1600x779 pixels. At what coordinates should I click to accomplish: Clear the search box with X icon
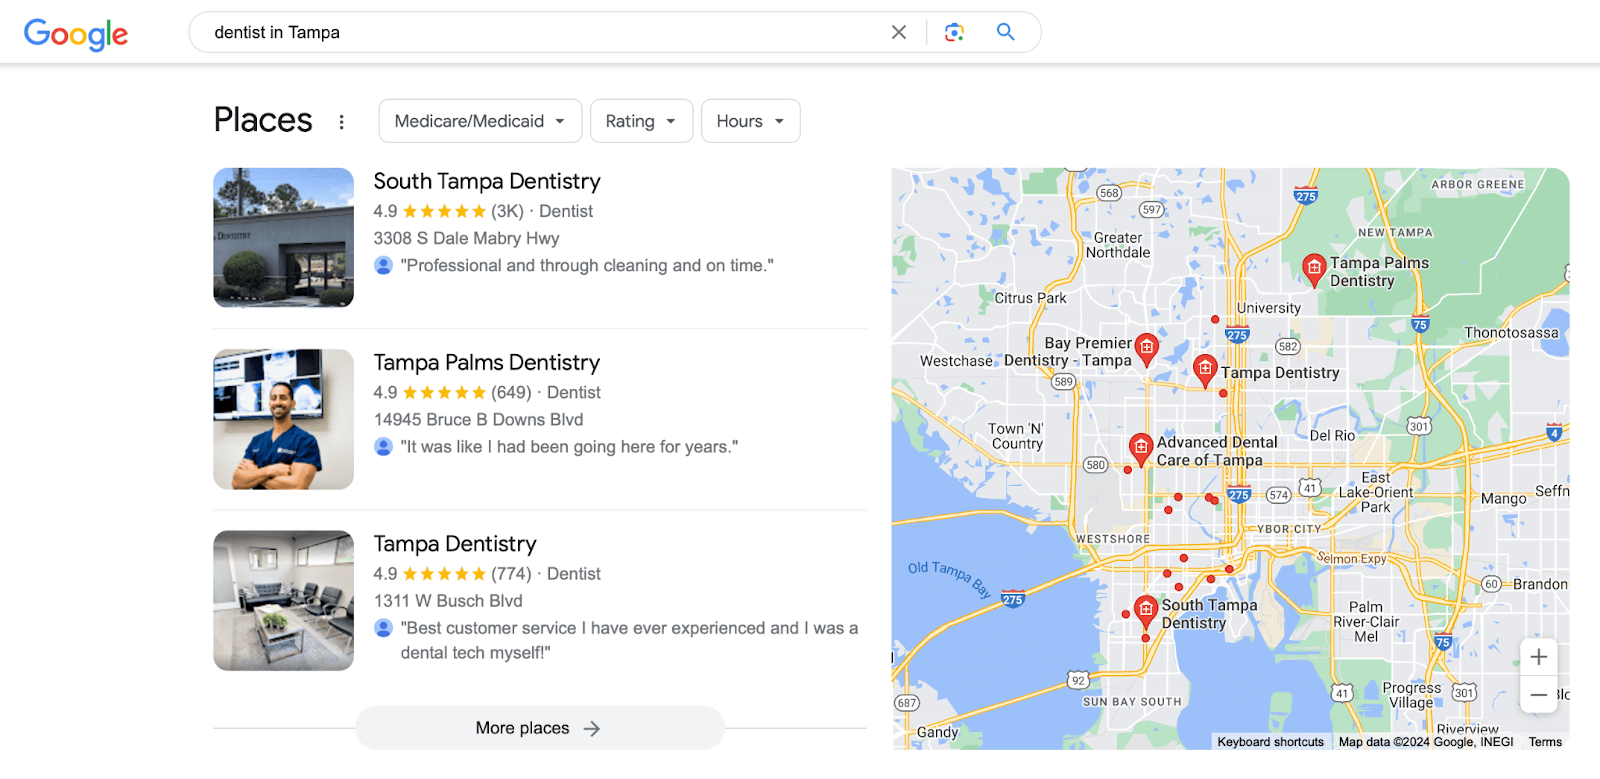click(899, 32)
